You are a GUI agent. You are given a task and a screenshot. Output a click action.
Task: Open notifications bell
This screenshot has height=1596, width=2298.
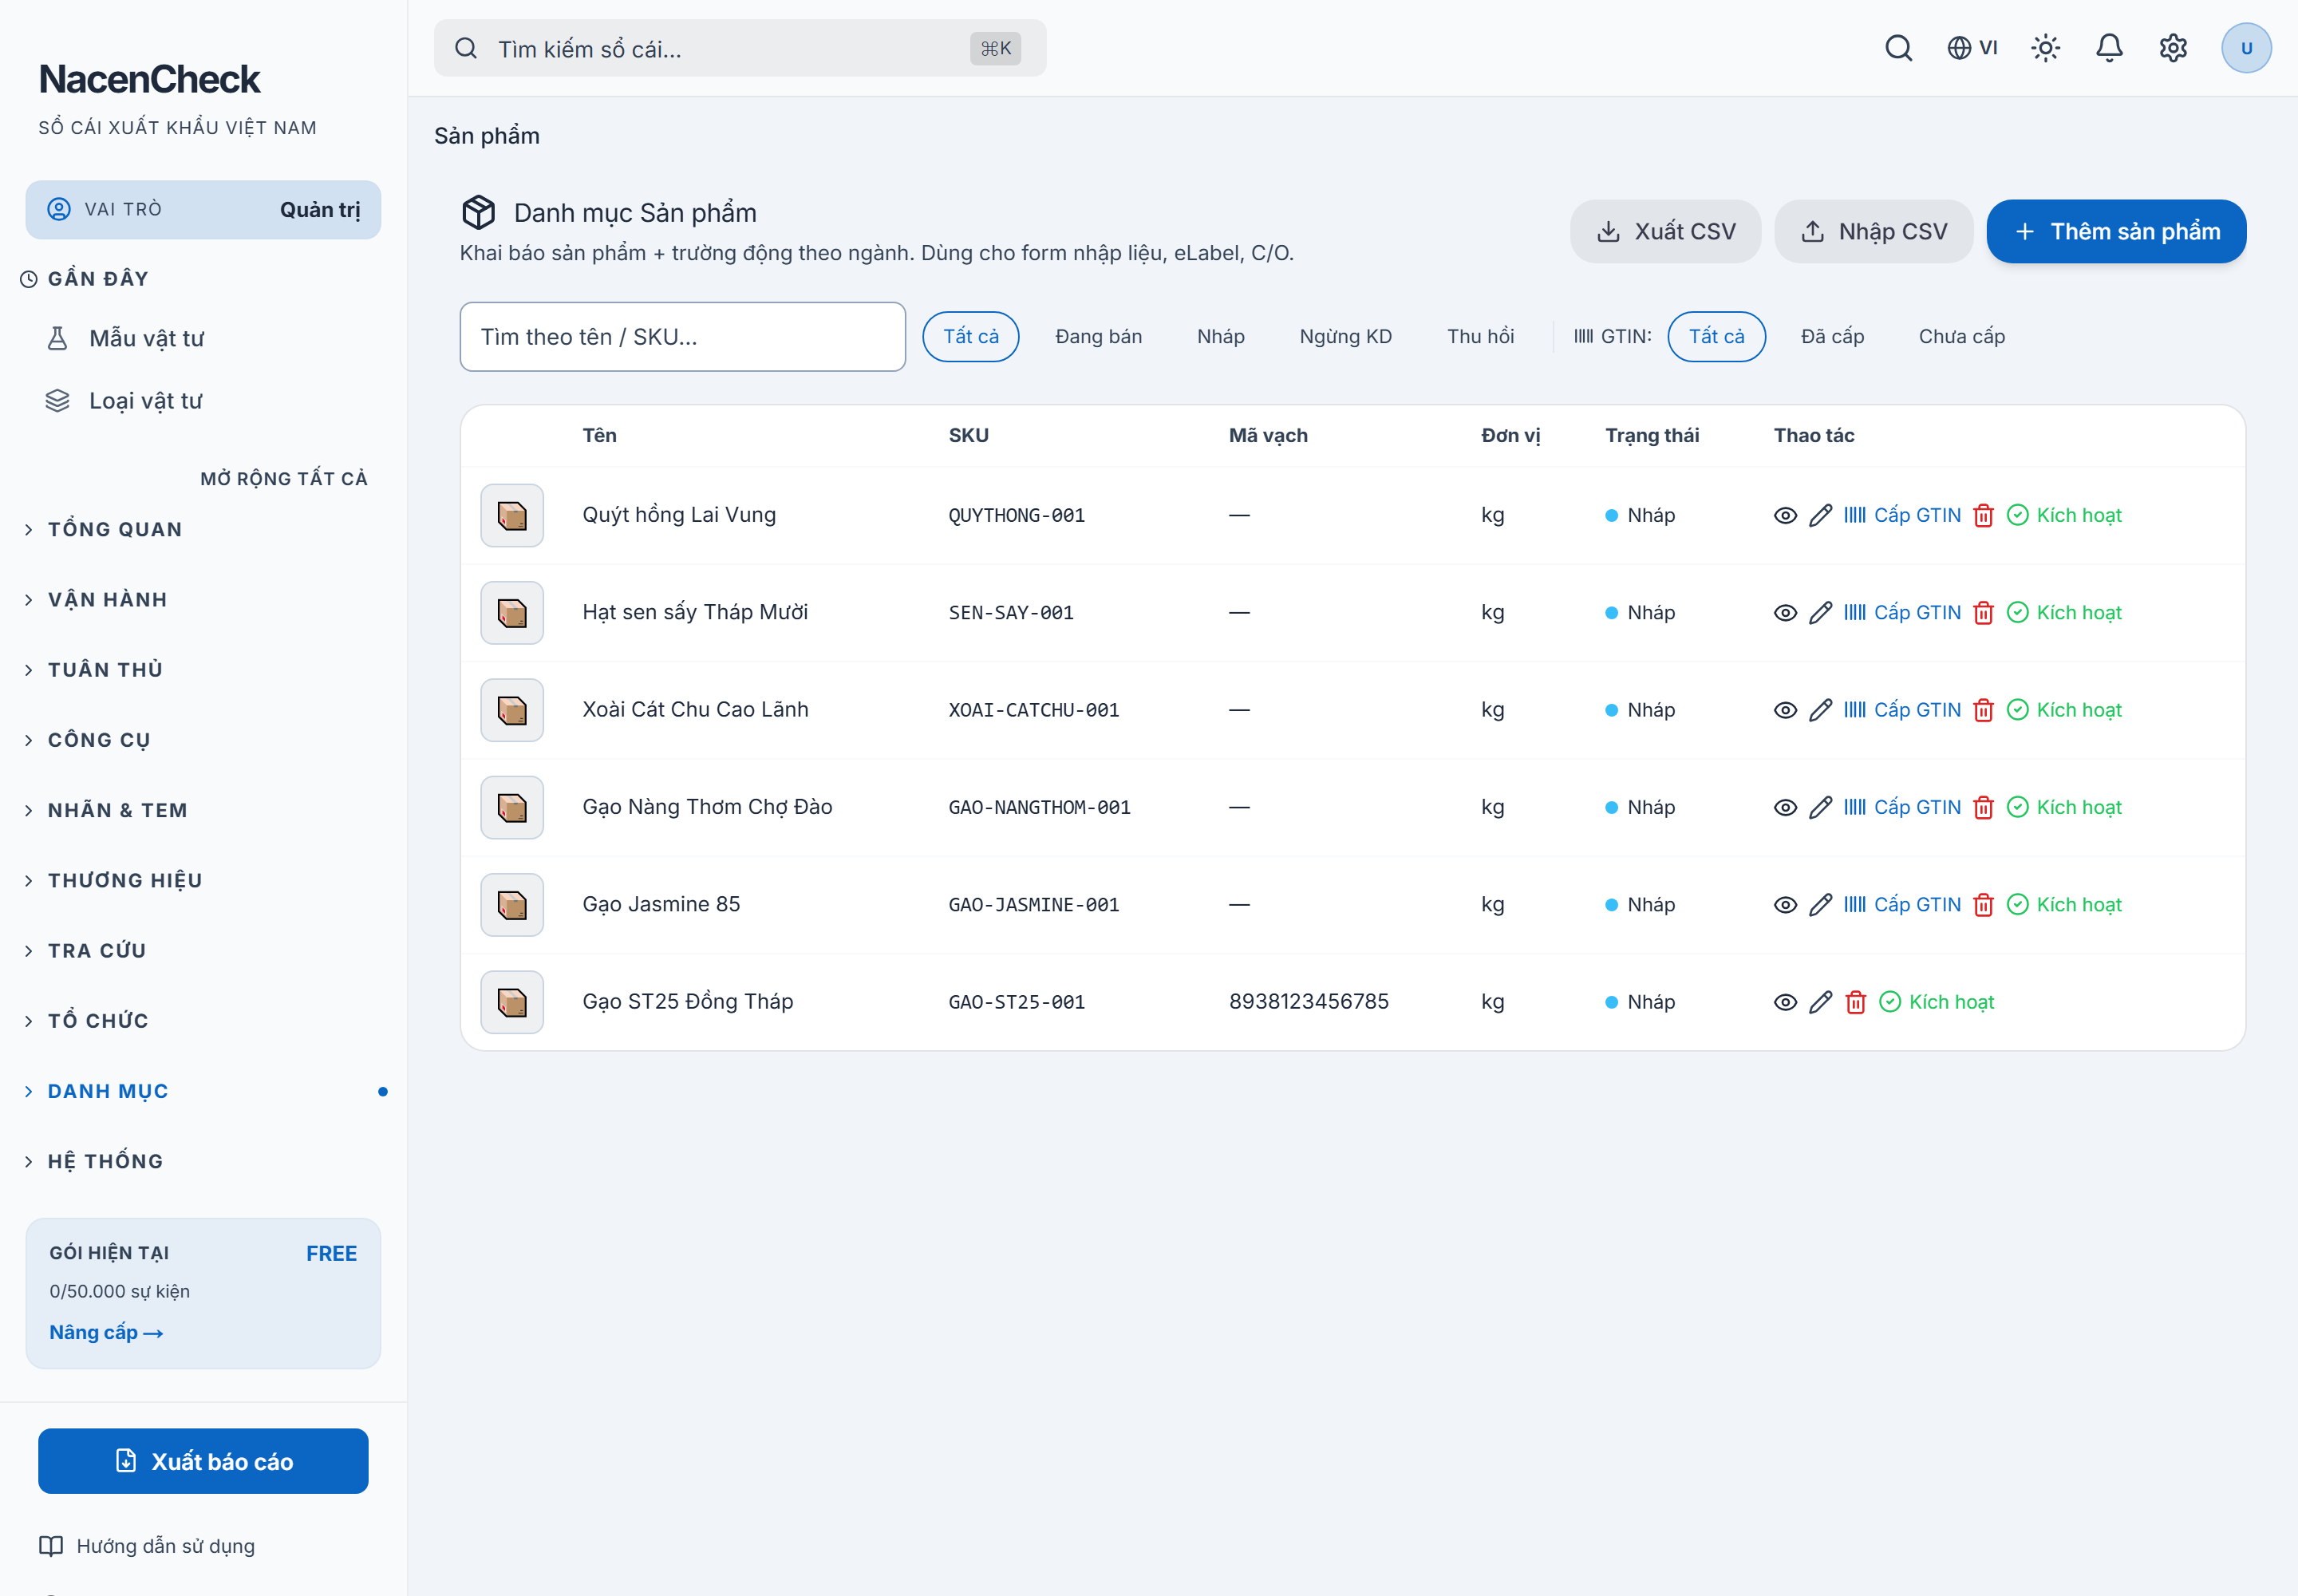pyautogui.click(x=2109, y=48)
